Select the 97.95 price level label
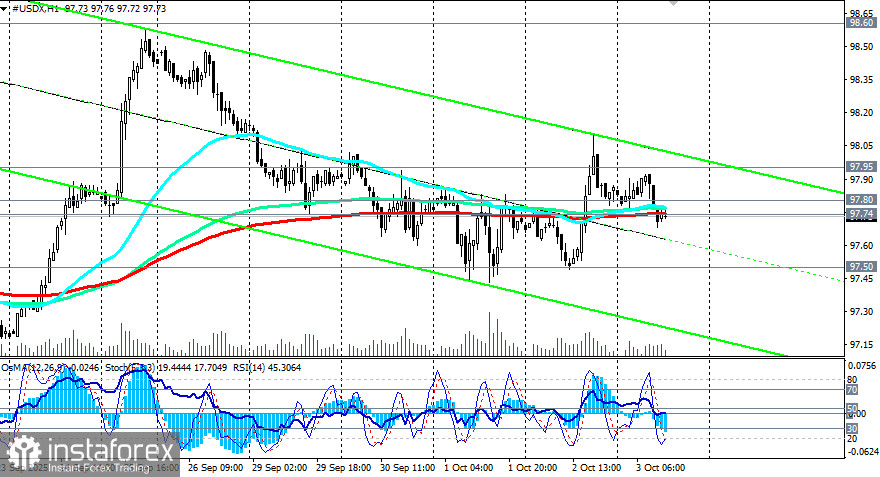 pyautogui.click(x=861, y=167)
